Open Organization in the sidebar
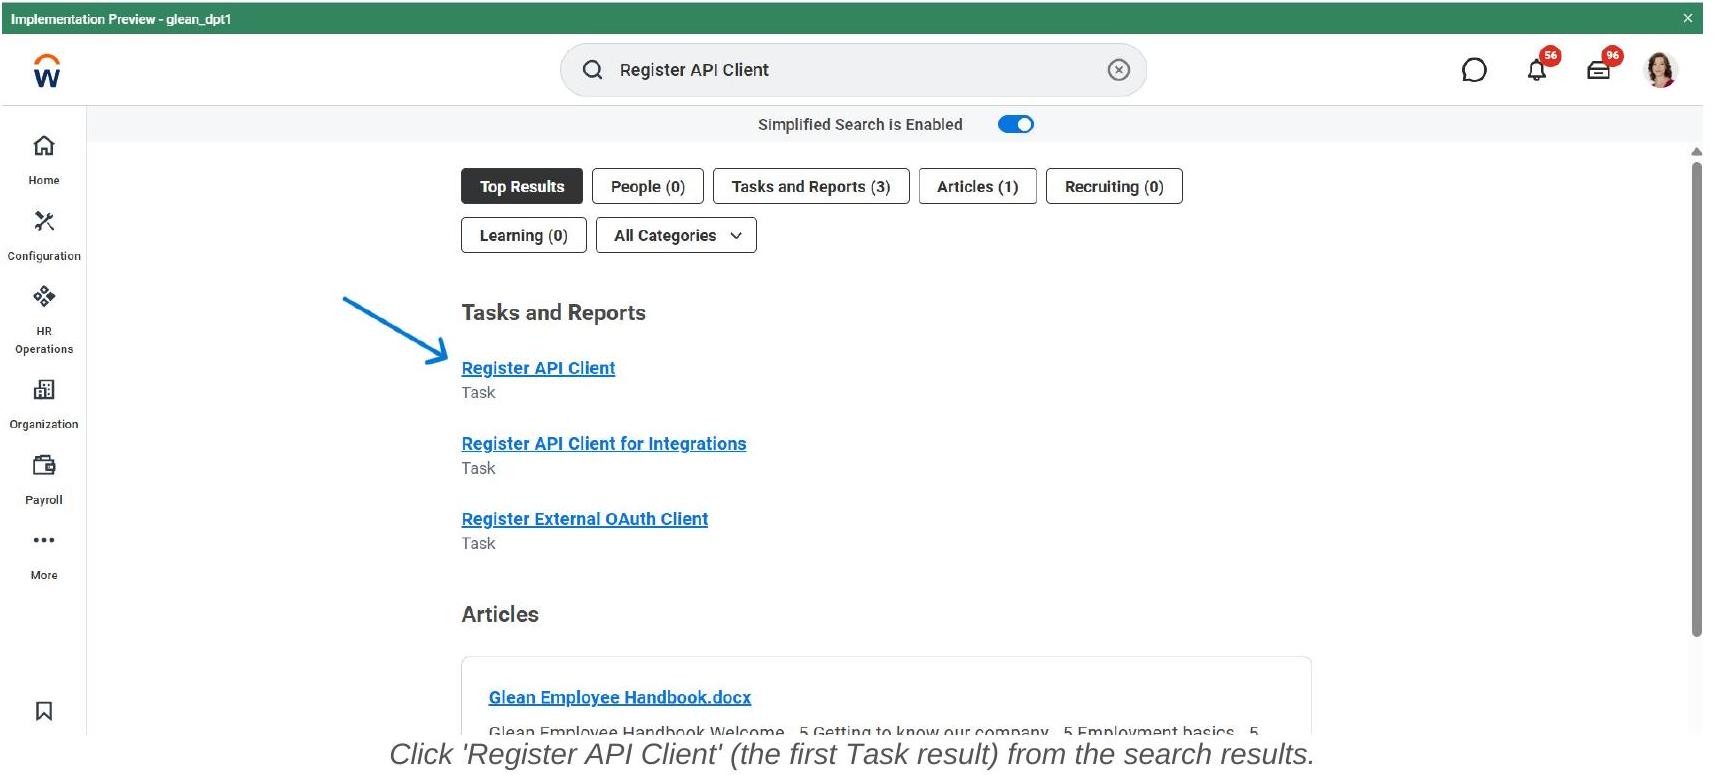1715x775 pixels. (x=44, y=404)
